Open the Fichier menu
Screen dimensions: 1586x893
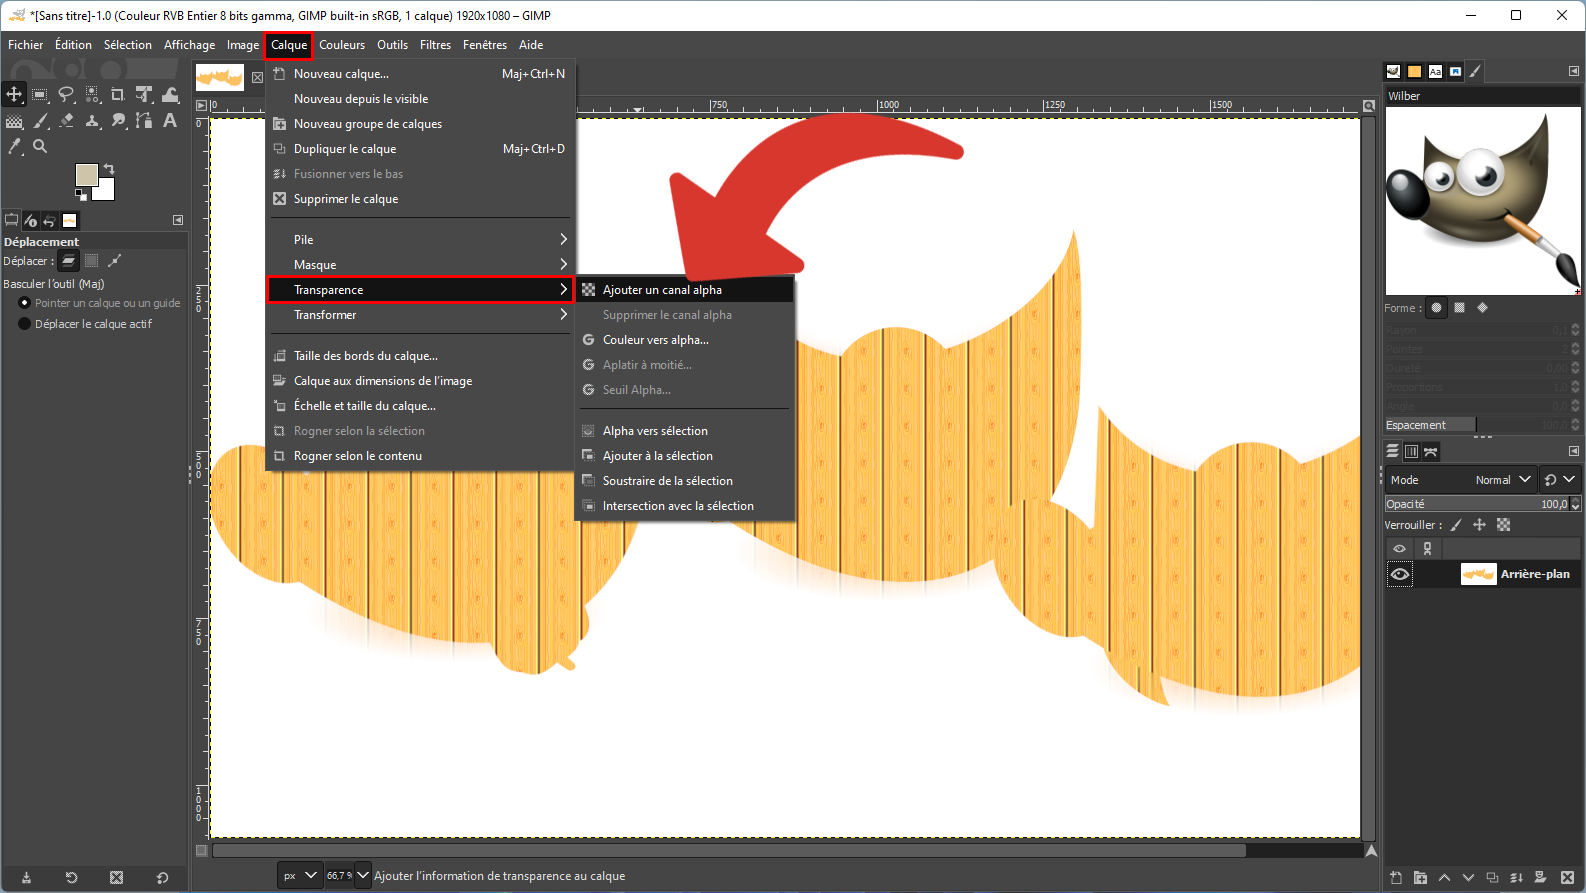pos(26,45)
